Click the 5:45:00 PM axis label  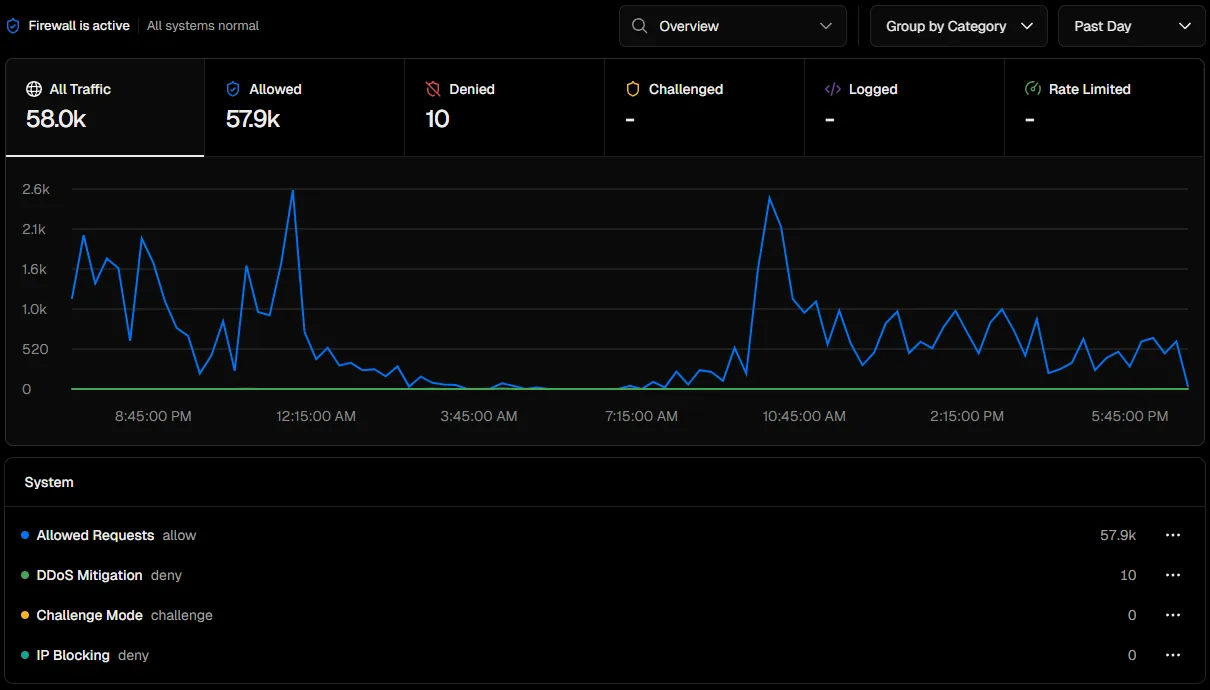(x=1130, y=416)
